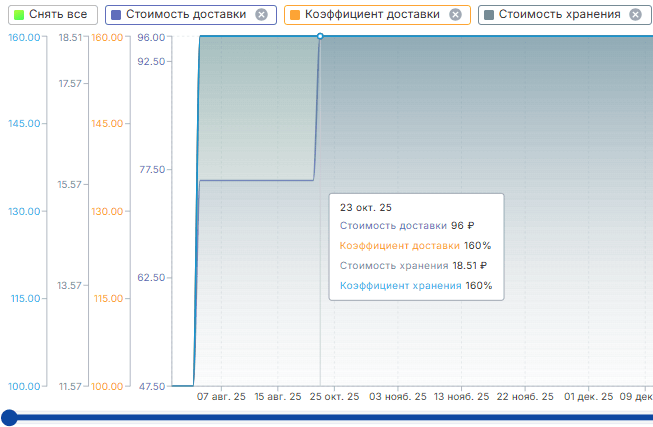Click the green swatch on Снять все

[x=19, y=15]
